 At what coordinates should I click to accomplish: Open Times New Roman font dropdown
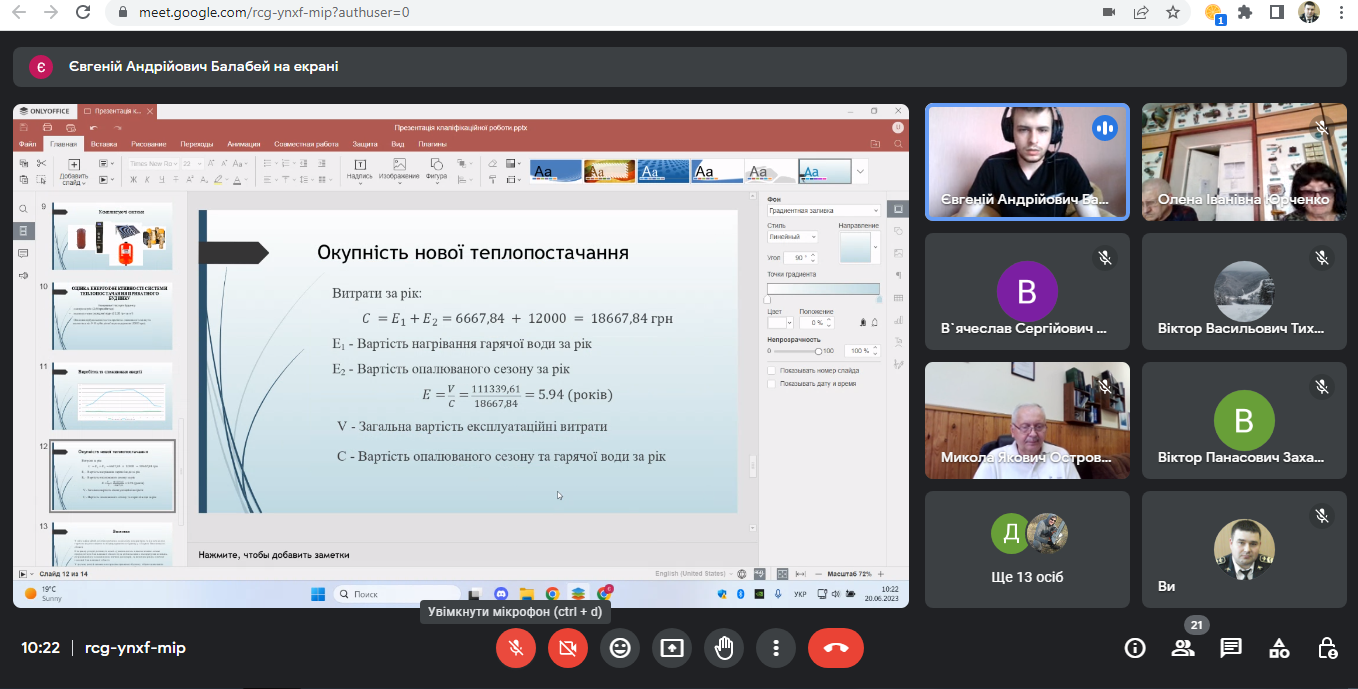(153, 164)
